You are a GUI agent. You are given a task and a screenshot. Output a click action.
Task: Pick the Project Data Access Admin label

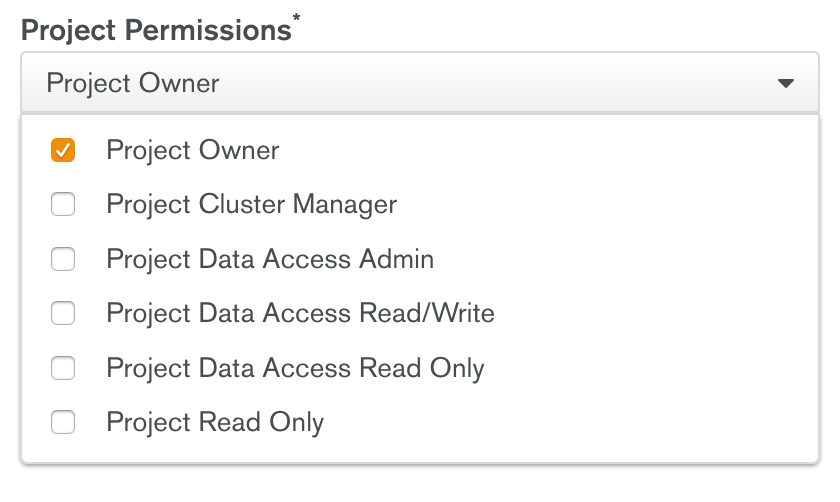[x=270, y=259]
